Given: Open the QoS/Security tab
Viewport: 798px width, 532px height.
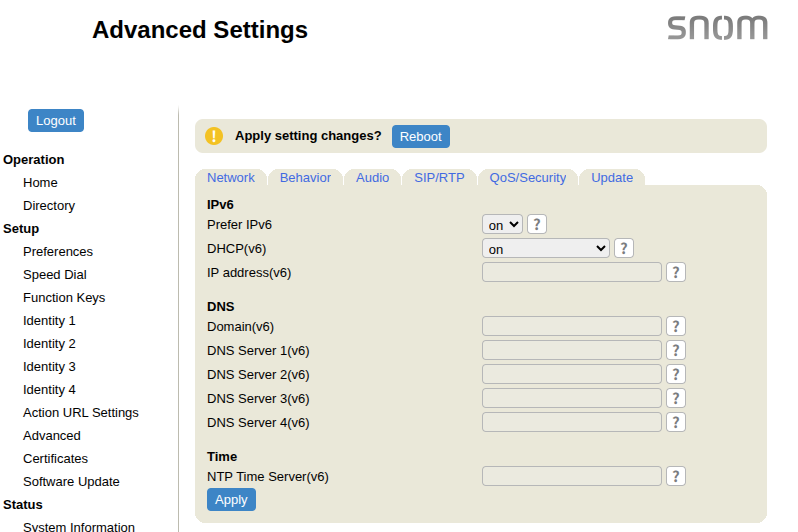Looking at the screenshot, I should (x=527, y=178).
